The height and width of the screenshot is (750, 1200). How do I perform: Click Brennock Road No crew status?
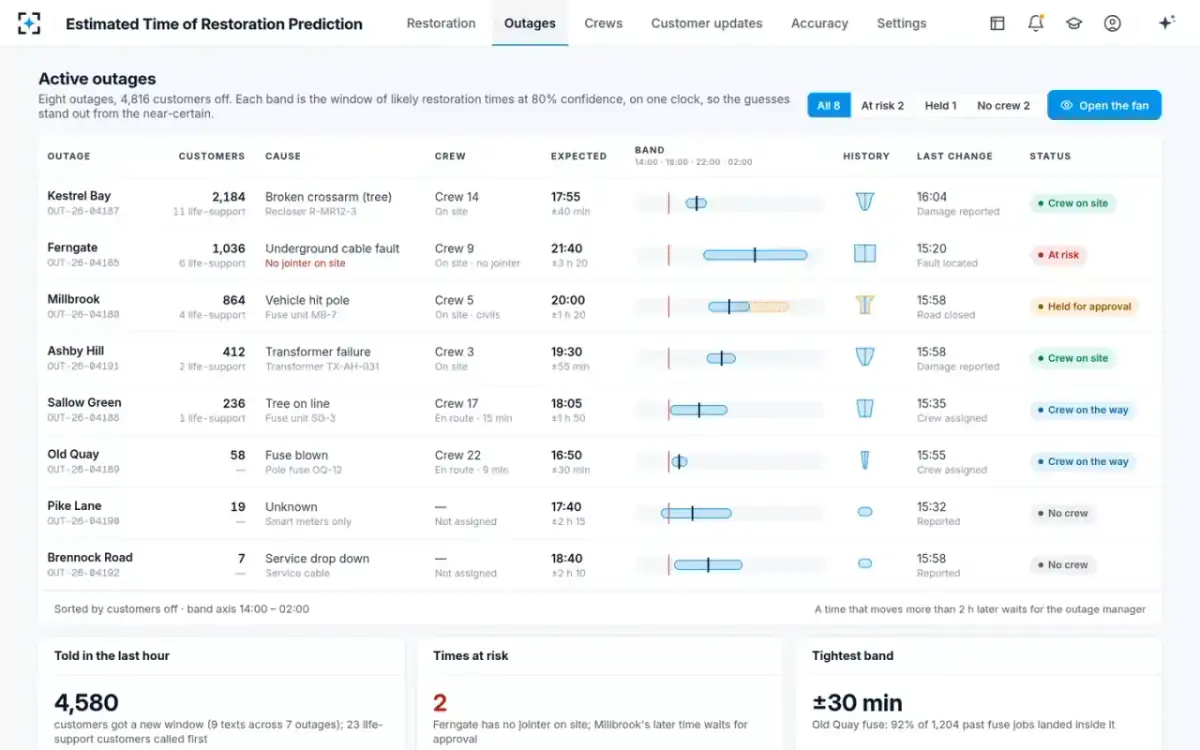tap(1062, 565)
